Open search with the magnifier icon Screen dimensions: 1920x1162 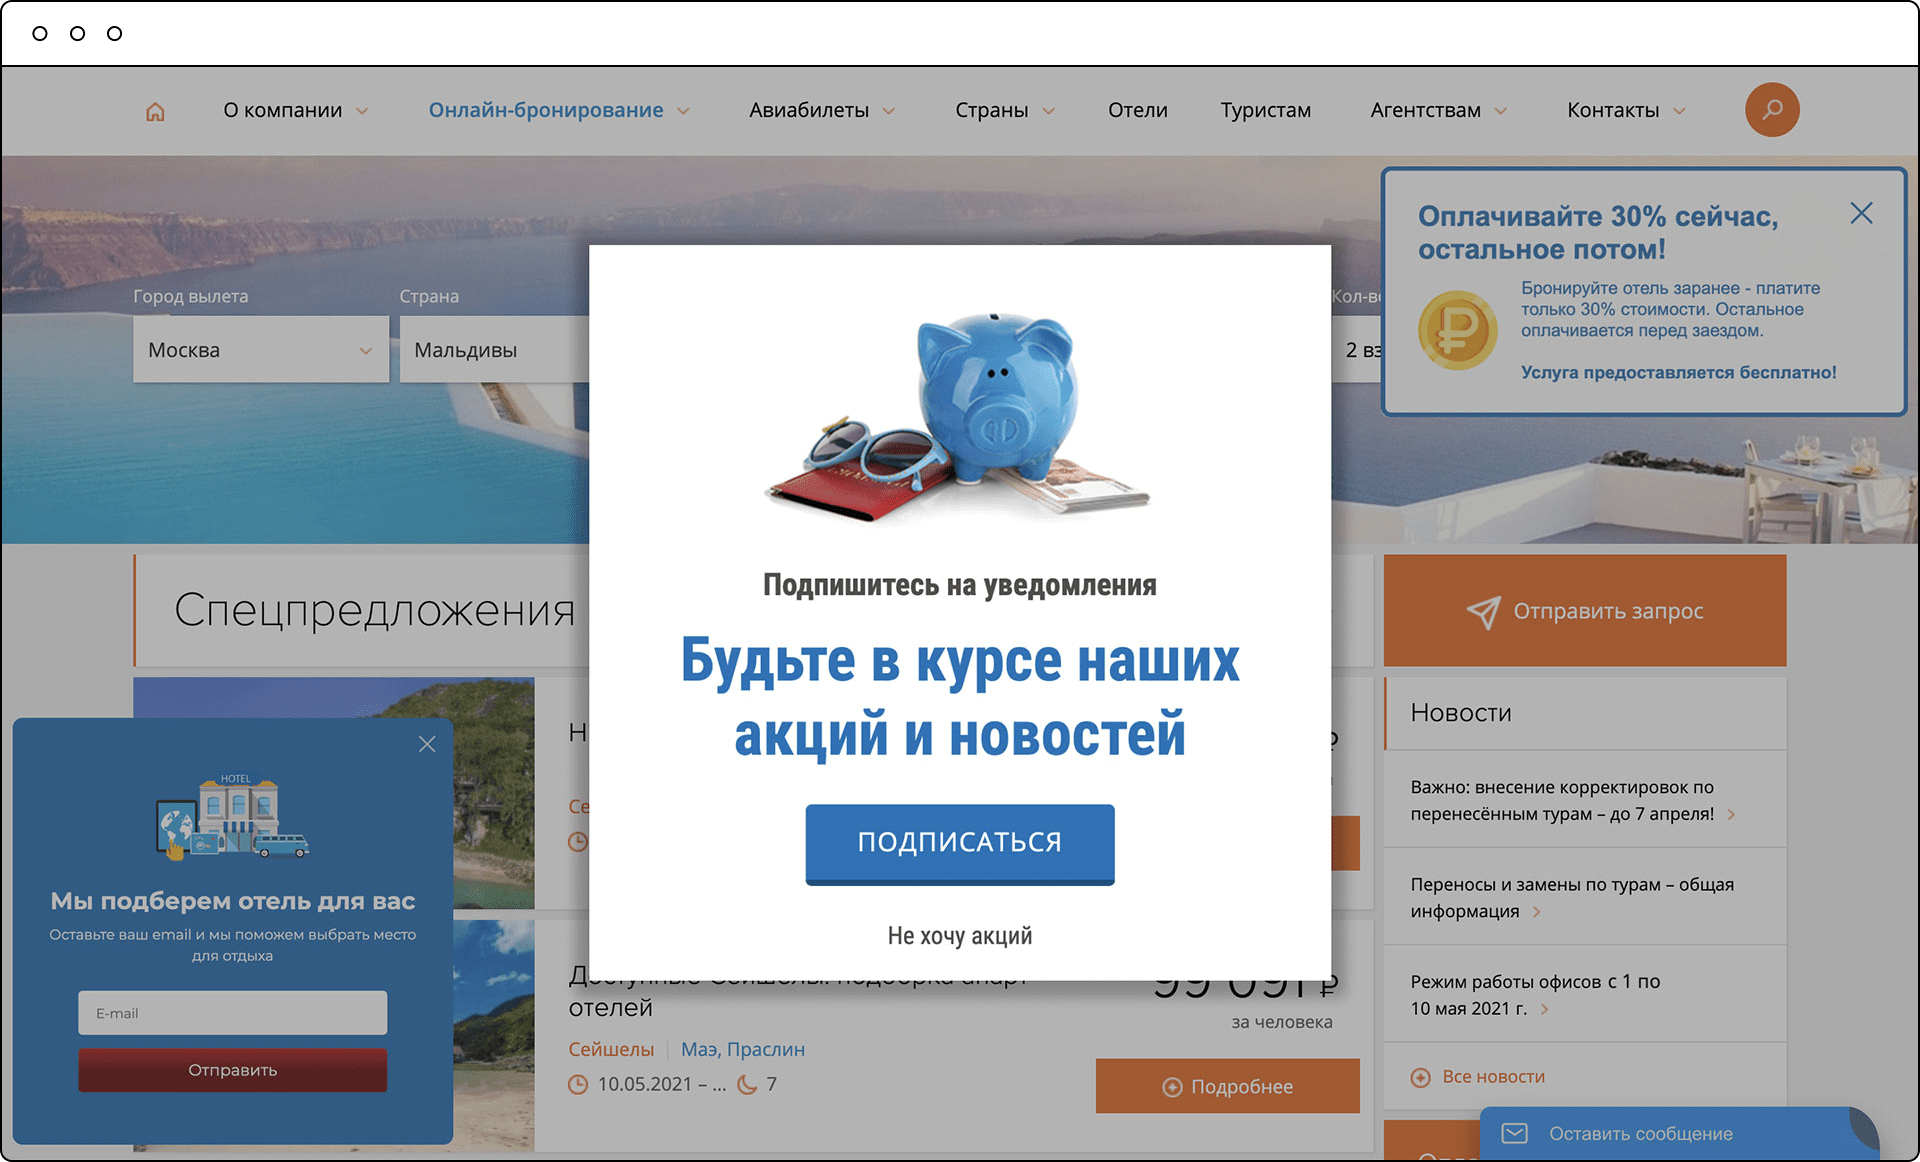(x=1772, y=110)
